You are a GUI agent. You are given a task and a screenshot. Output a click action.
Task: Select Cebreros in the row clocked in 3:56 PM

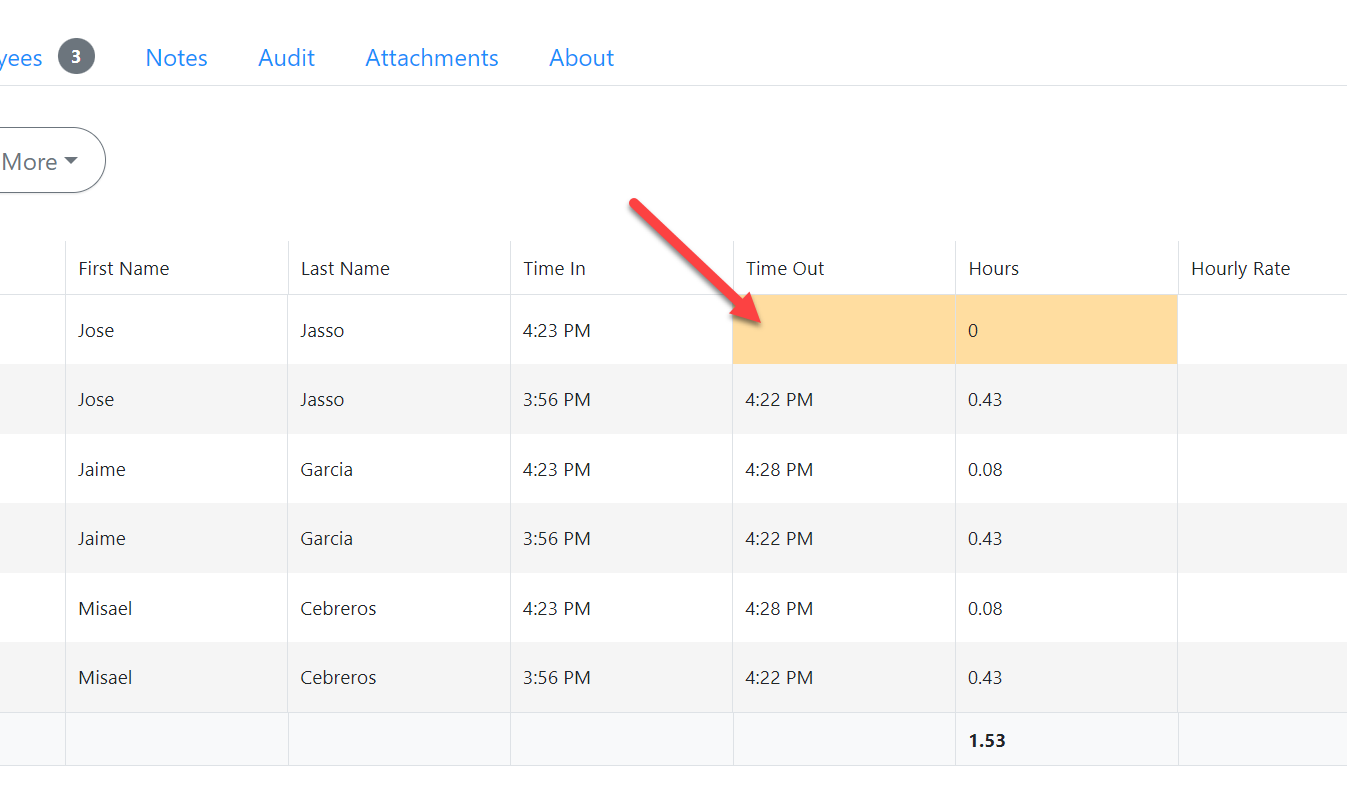338,678
